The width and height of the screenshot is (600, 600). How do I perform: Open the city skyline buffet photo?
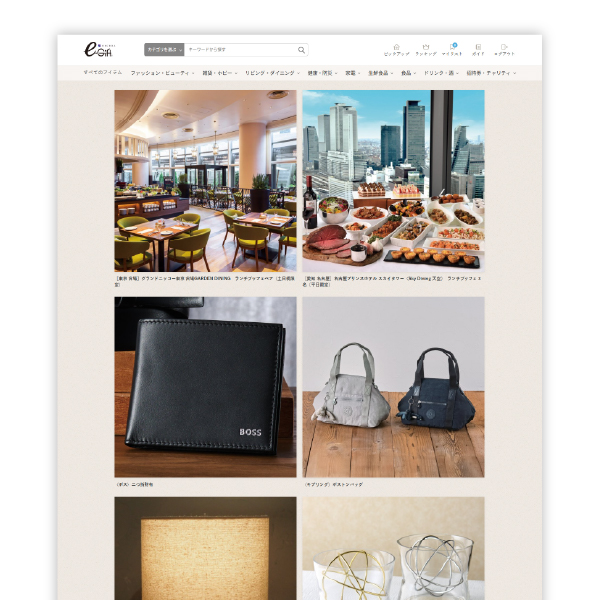393,180
